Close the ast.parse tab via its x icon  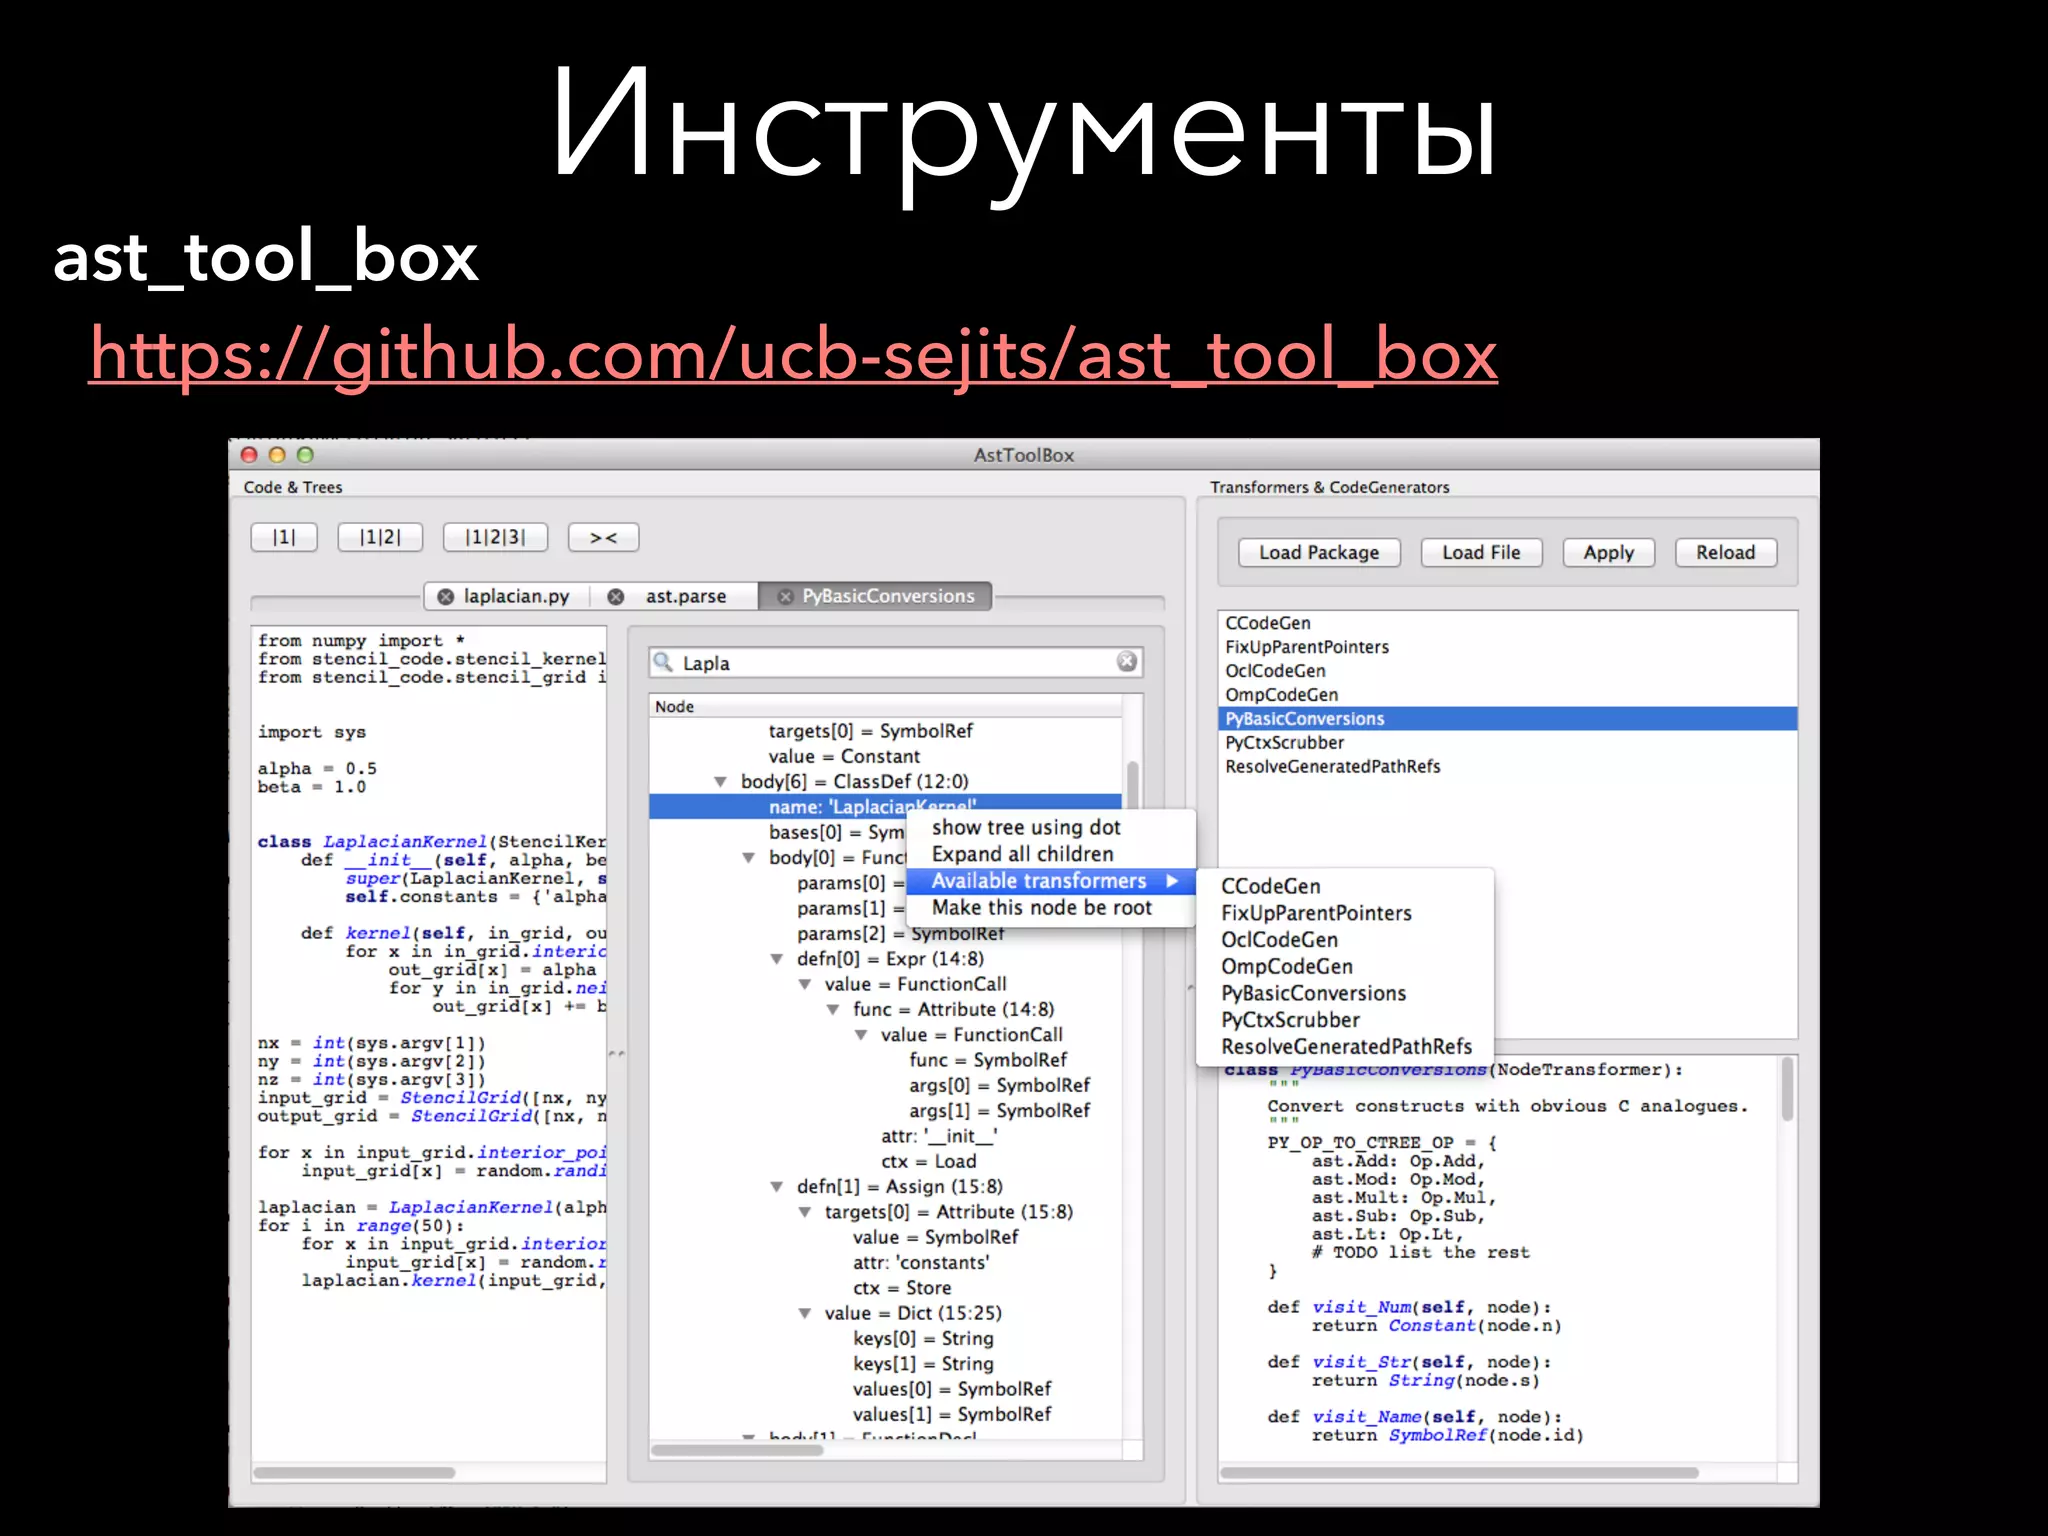(x=616, y=596)
